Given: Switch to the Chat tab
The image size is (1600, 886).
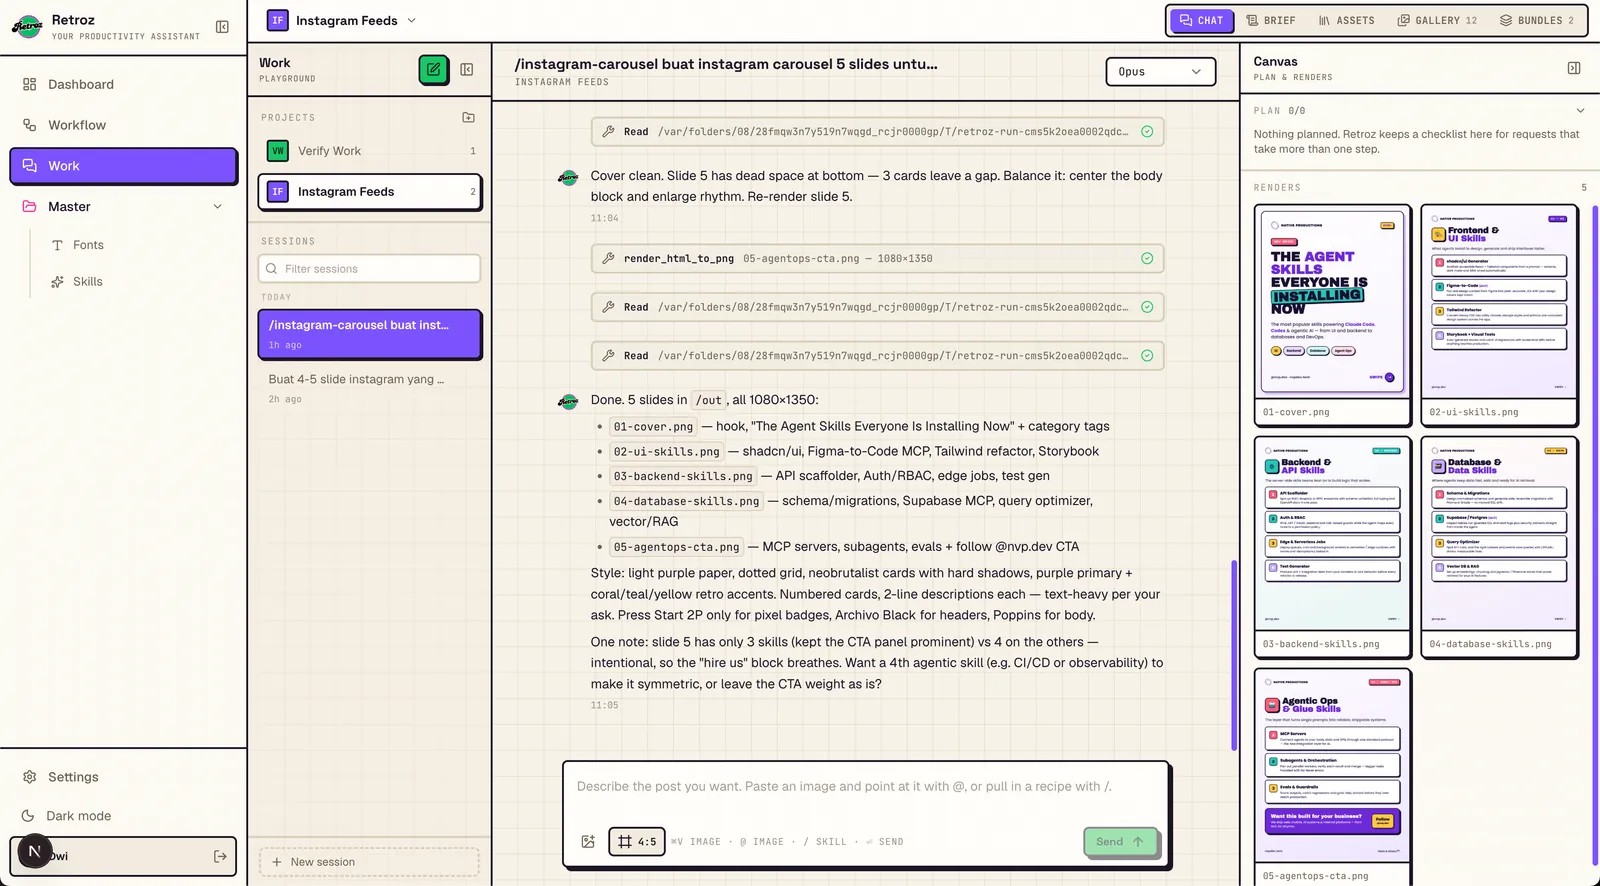Looking at the screenshot, I should (x=1201, y=20).
